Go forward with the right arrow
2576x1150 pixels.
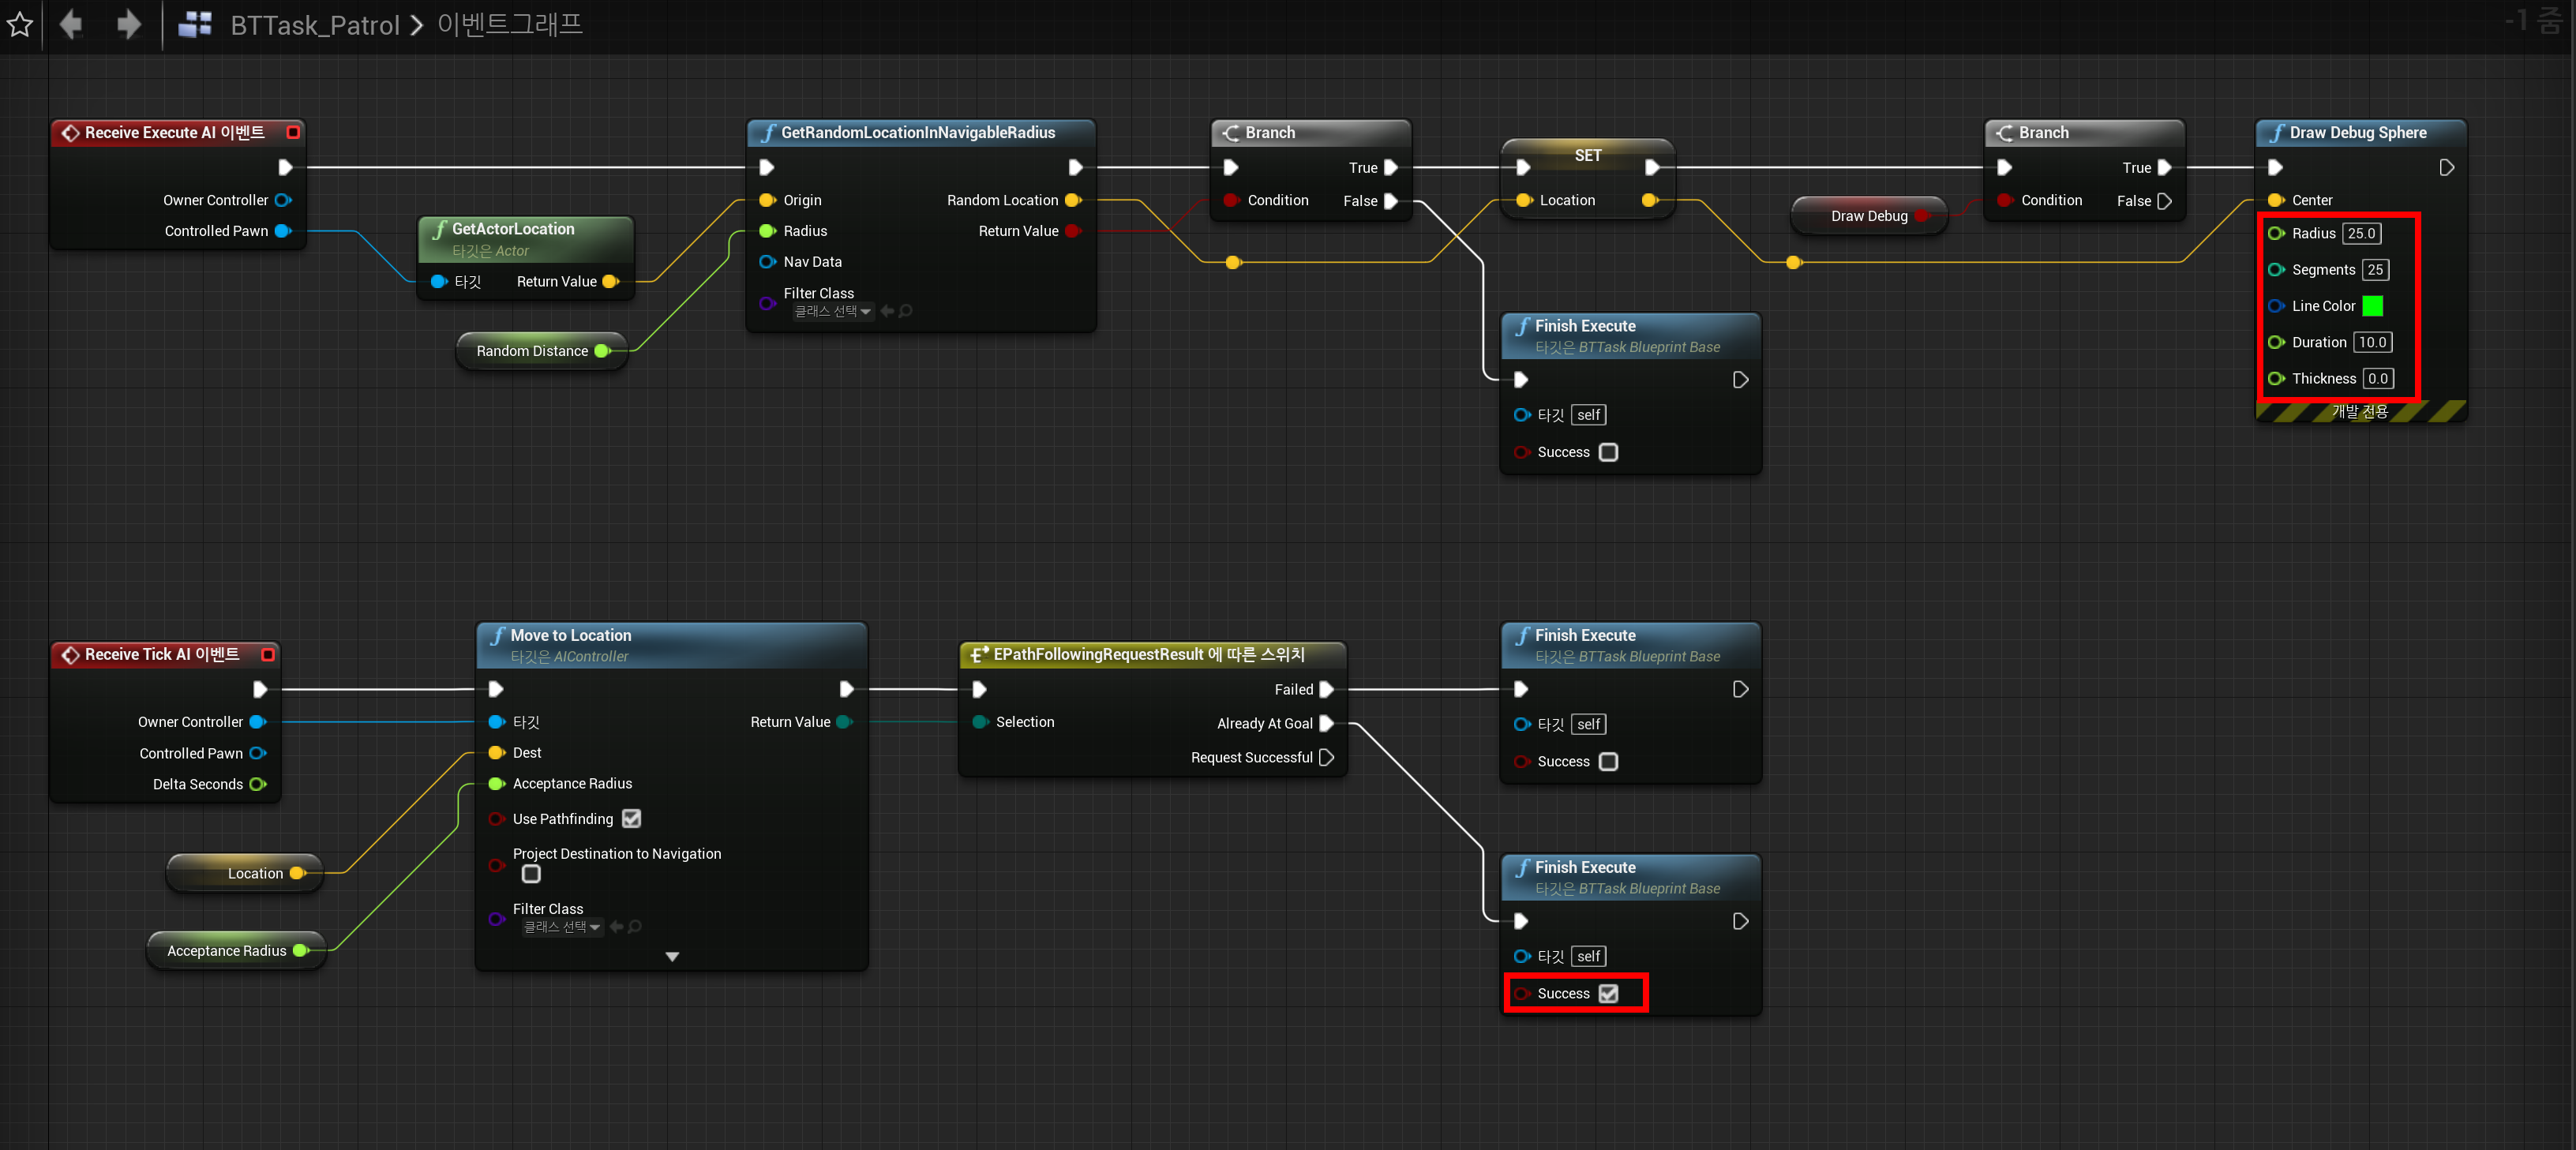pyautogui.click(x=128, y=24)
